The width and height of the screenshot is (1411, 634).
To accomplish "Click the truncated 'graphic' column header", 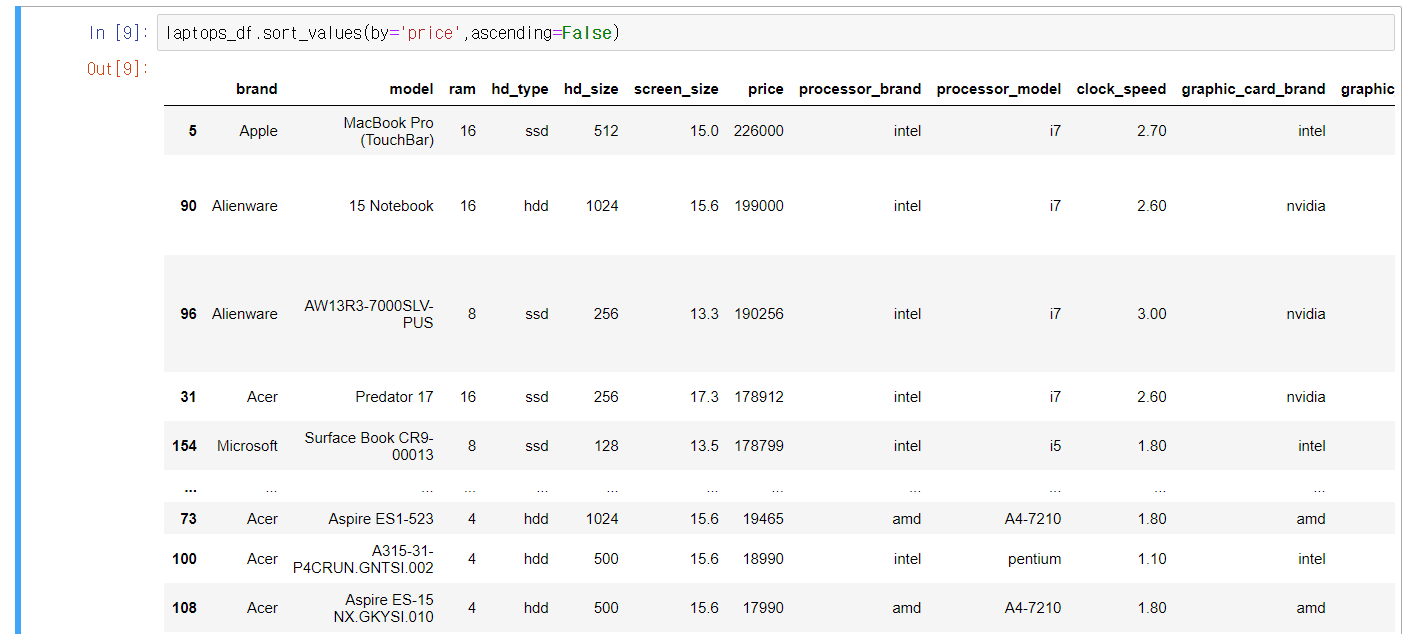I will click(1367, 89).
